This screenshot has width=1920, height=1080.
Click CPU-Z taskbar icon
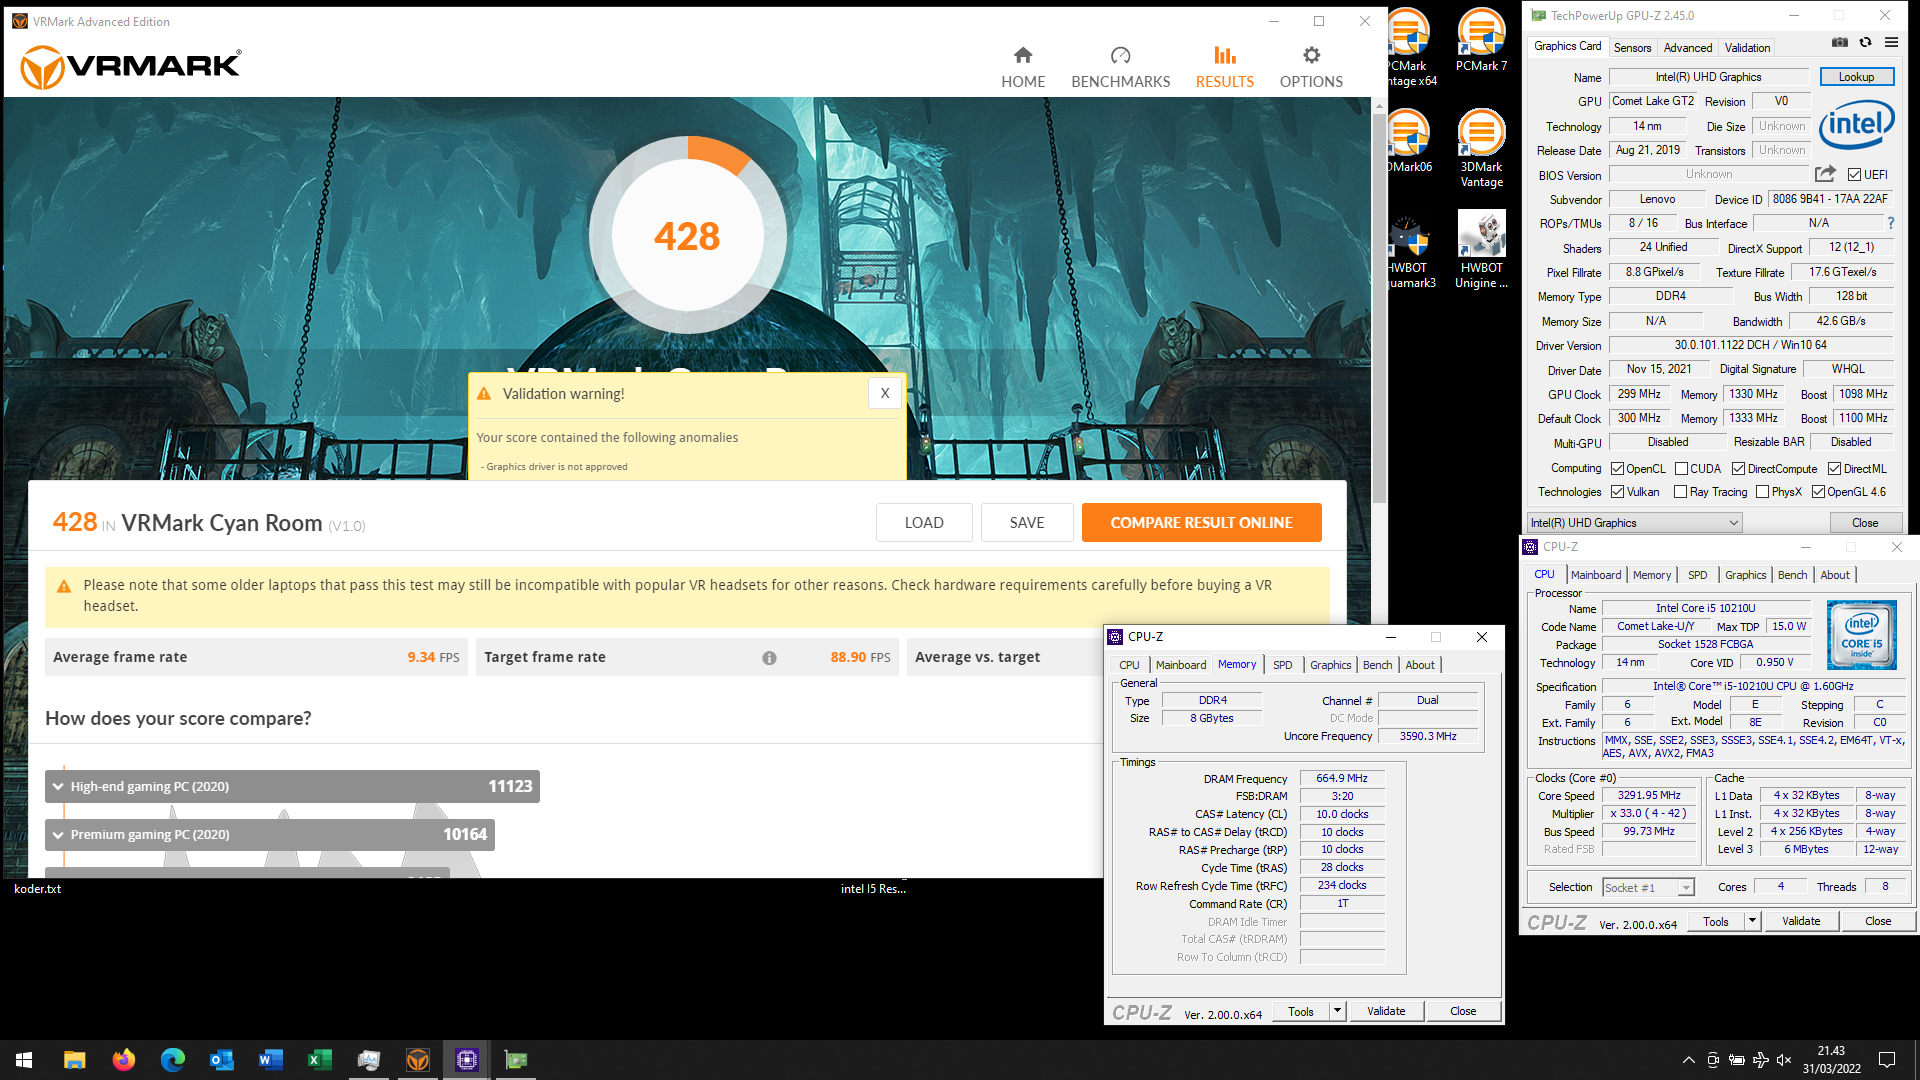click(467, 1060)
